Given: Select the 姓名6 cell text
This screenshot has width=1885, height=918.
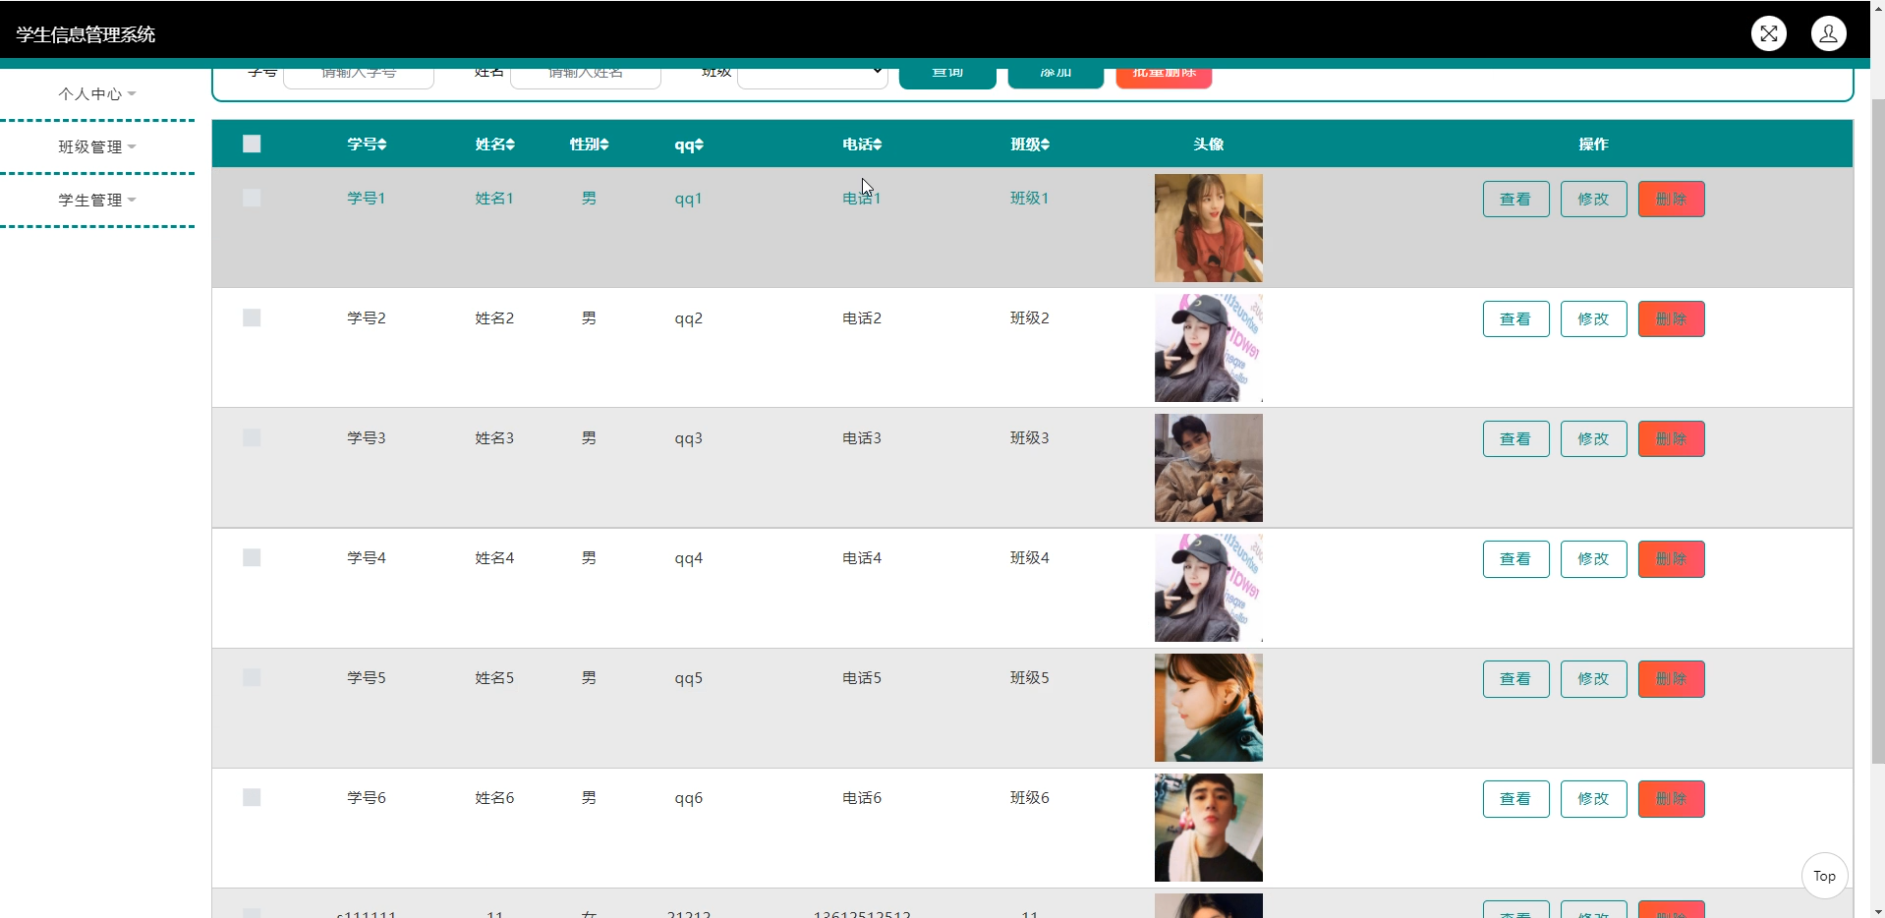Looking at the screenshot, I should coord(494,798).
